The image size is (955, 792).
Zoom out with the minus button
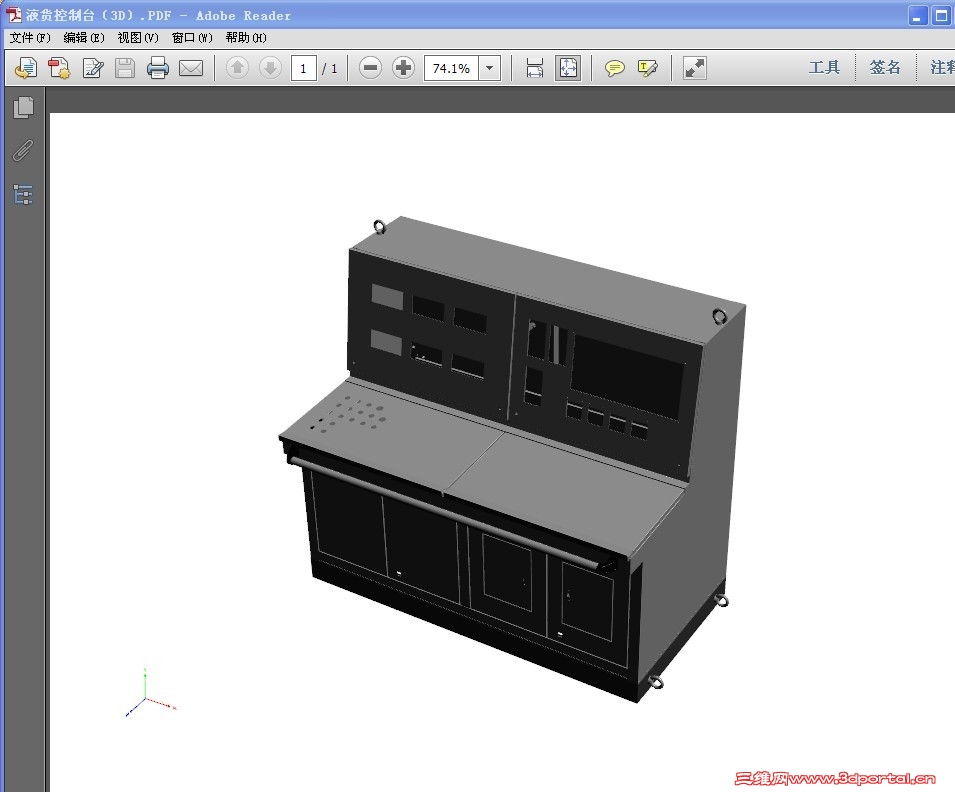point(370,68)
